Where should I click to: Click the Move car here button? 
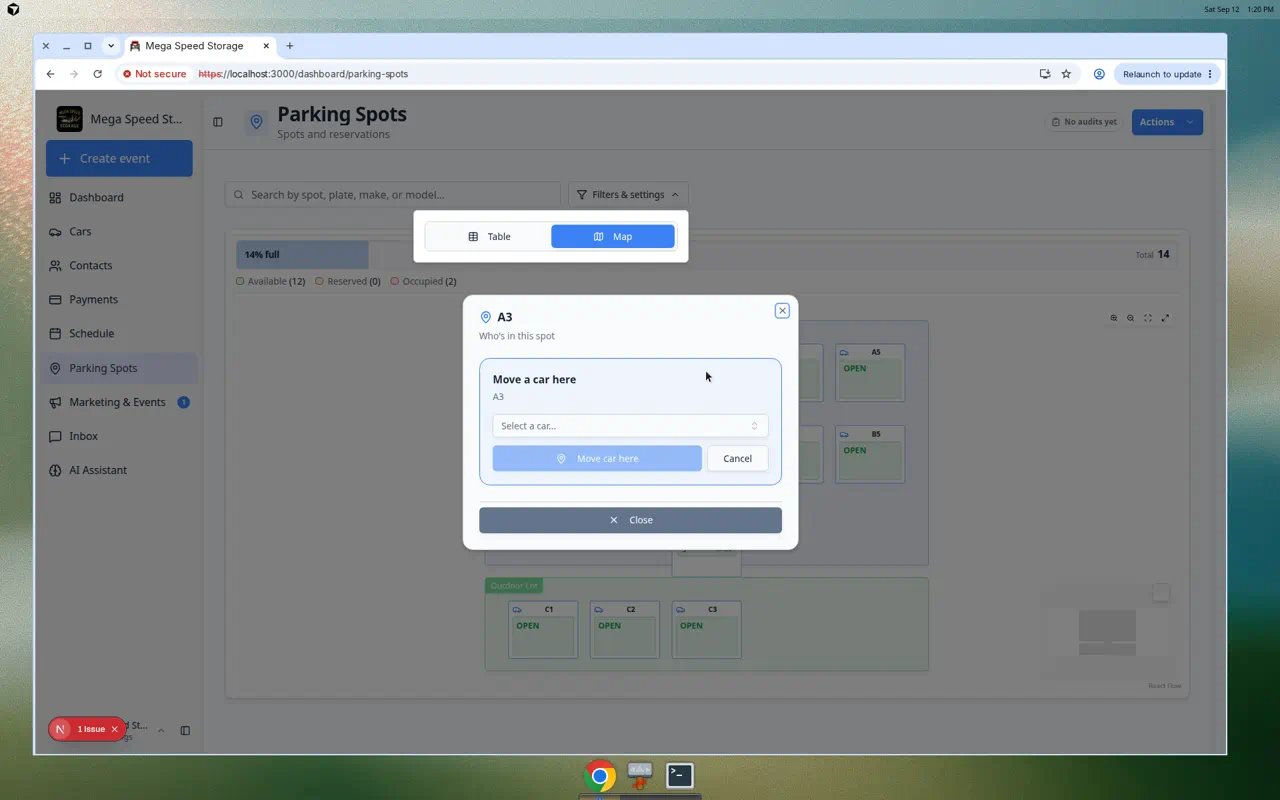coord(597,458)
